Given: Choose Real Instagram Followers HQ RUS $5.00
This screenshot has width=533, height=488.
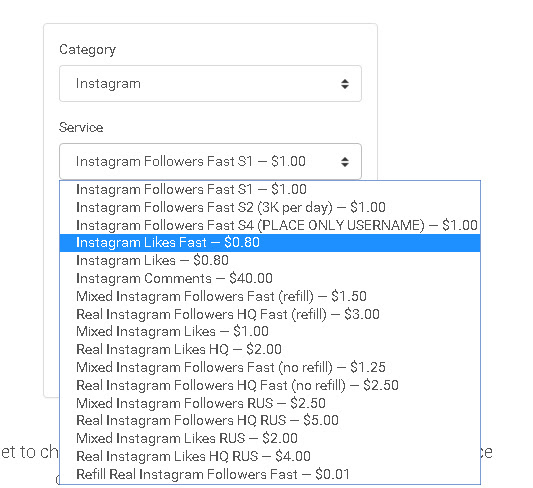Looking at the screenshot, I should (x=270, y=420).
